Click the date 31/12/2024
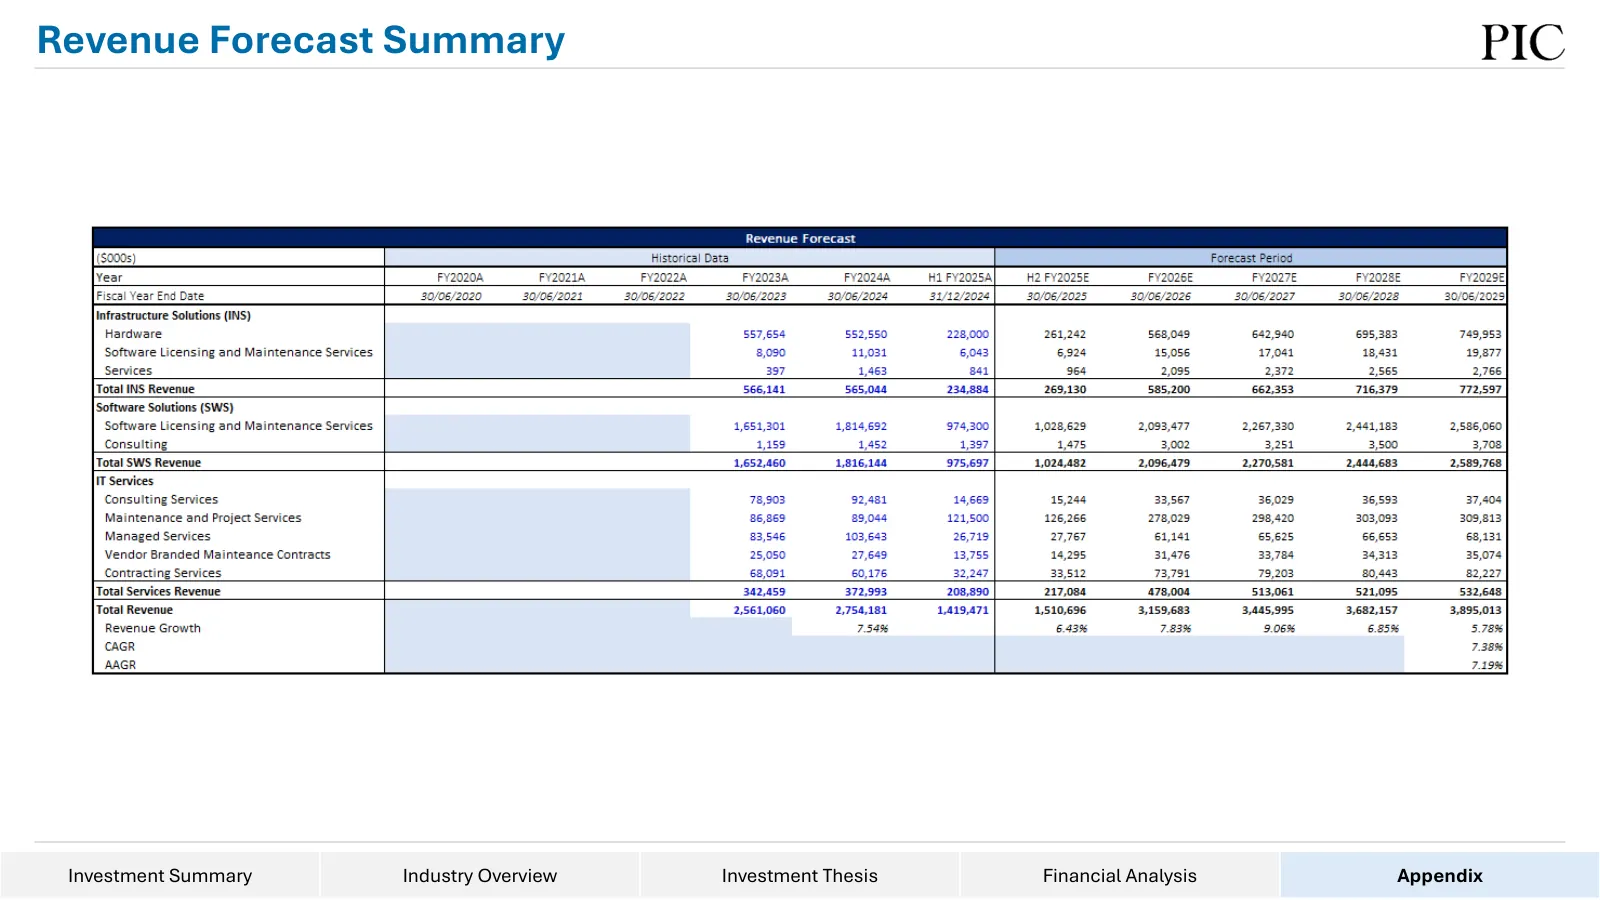The height and width of the screenshot is (900, 1600). click(959, 296)
